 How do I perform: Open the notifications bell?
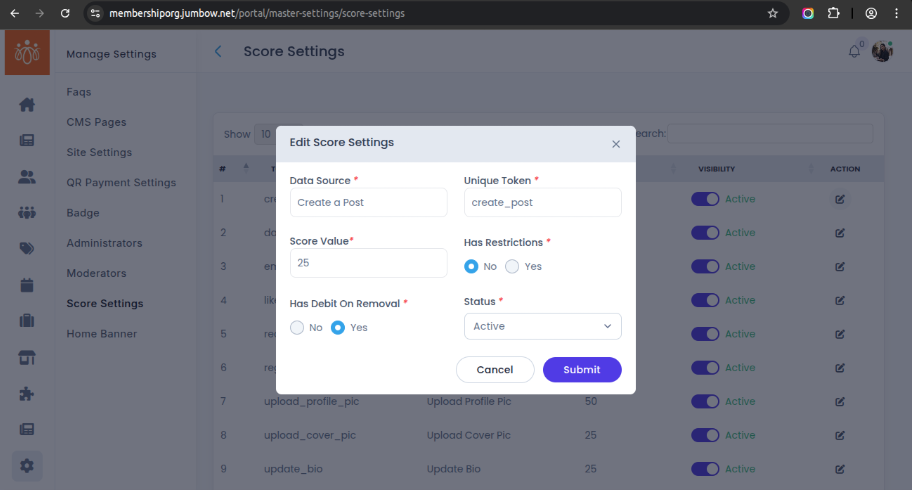coord(854,52)
